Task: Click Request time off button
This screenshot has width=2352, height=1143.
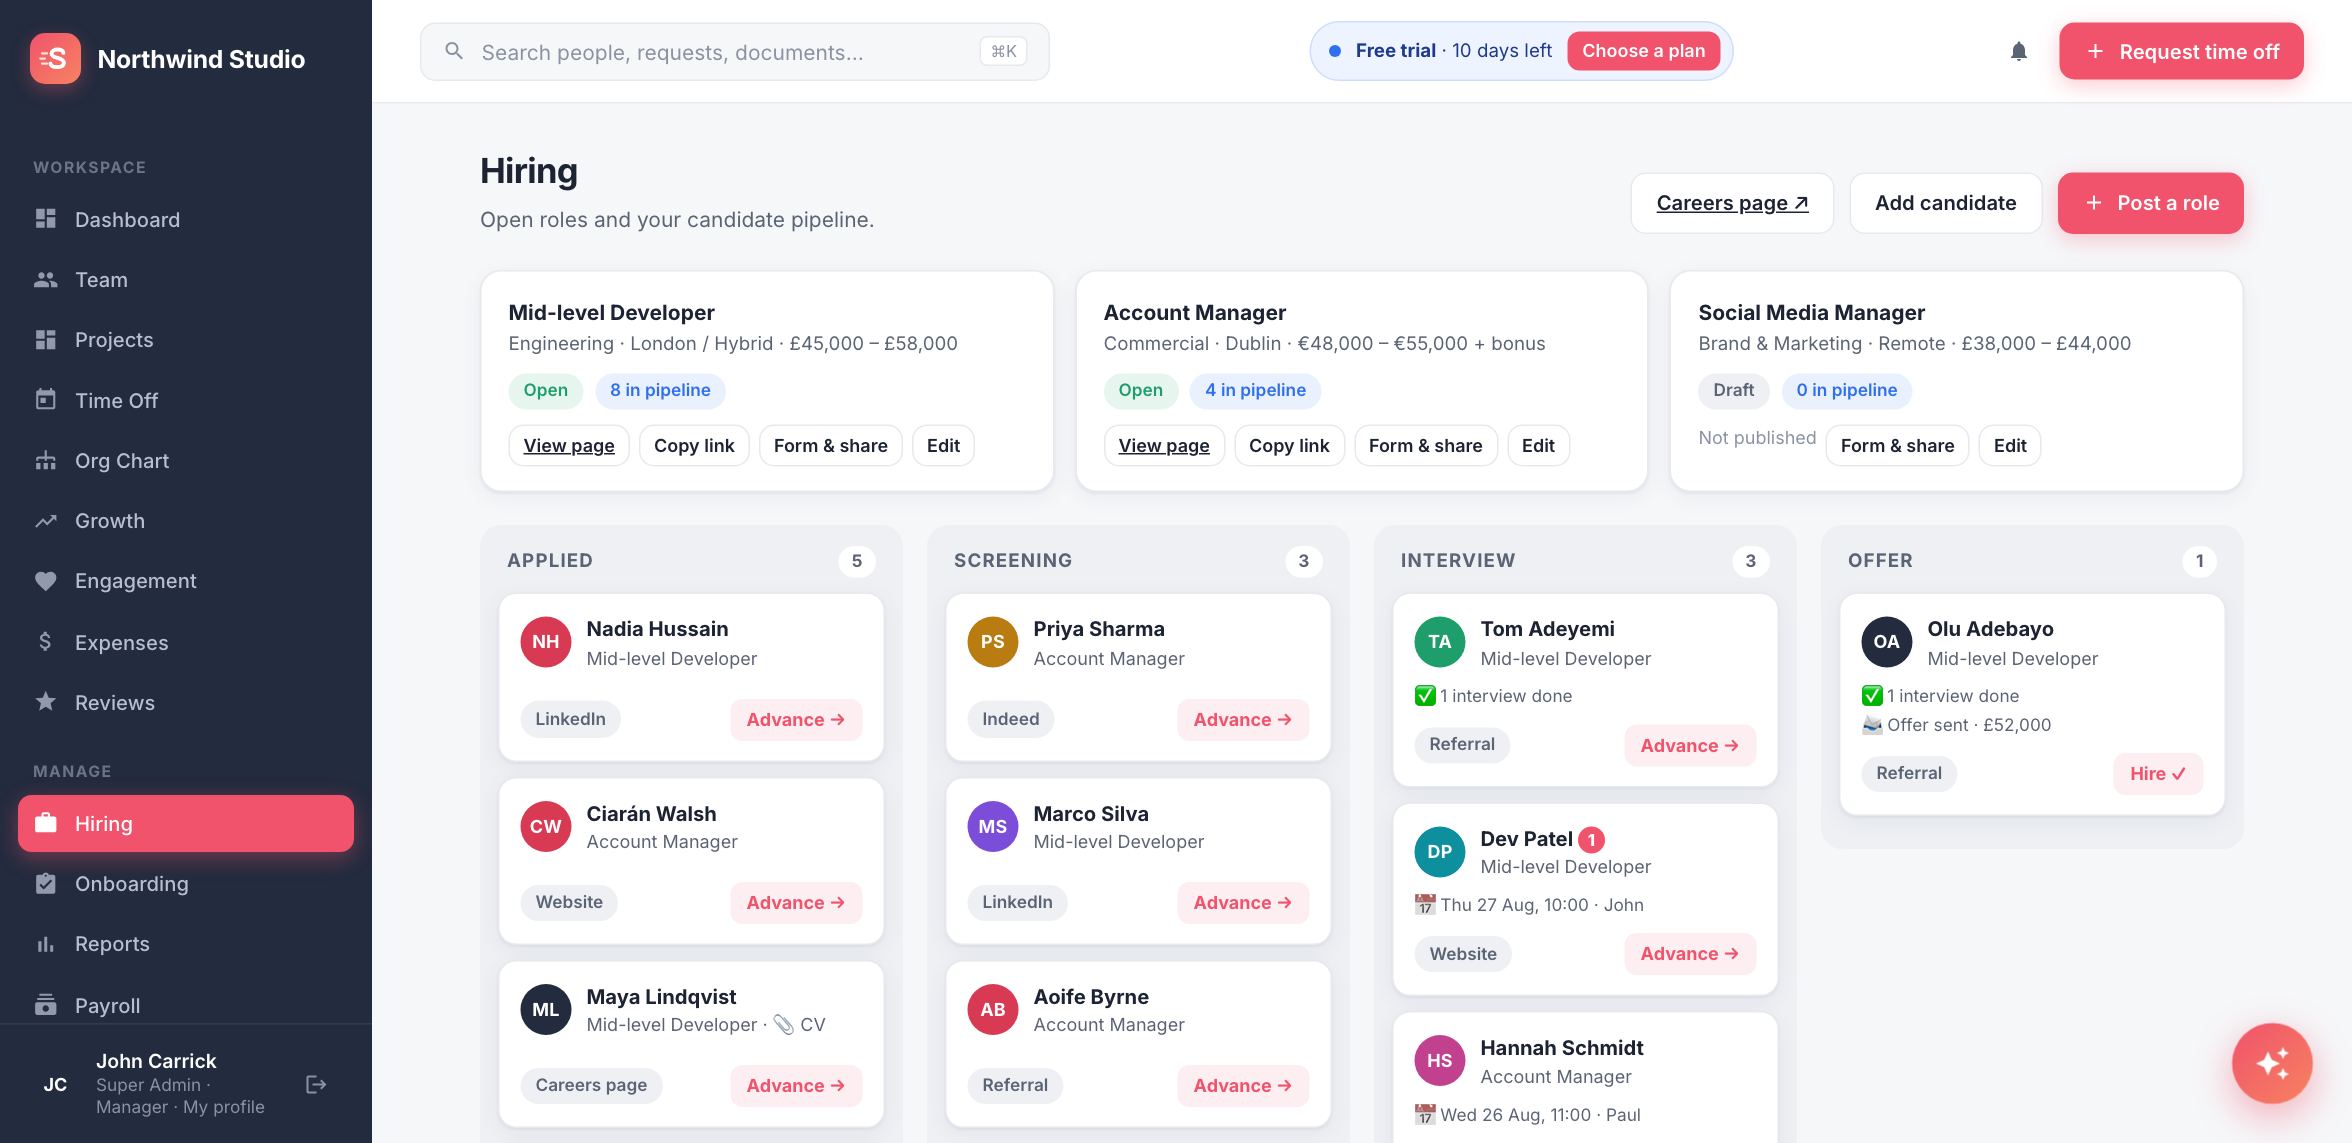Action: pyautogui.click(x=2181, y=51)
